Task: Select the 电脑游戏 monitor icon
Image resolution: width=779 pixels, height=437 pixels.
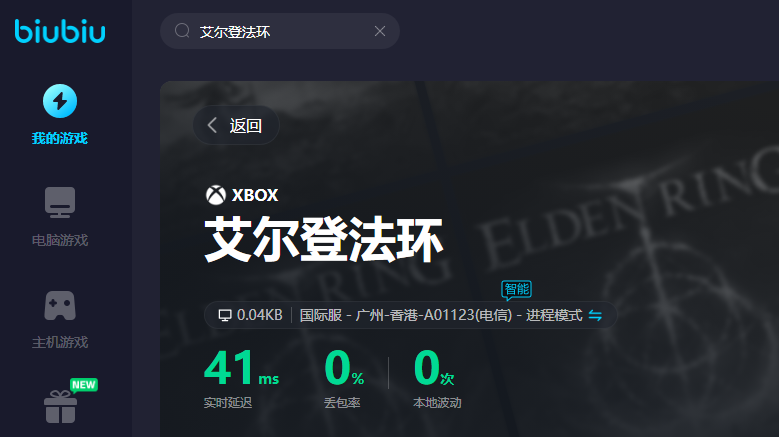Action: [60, 202]
